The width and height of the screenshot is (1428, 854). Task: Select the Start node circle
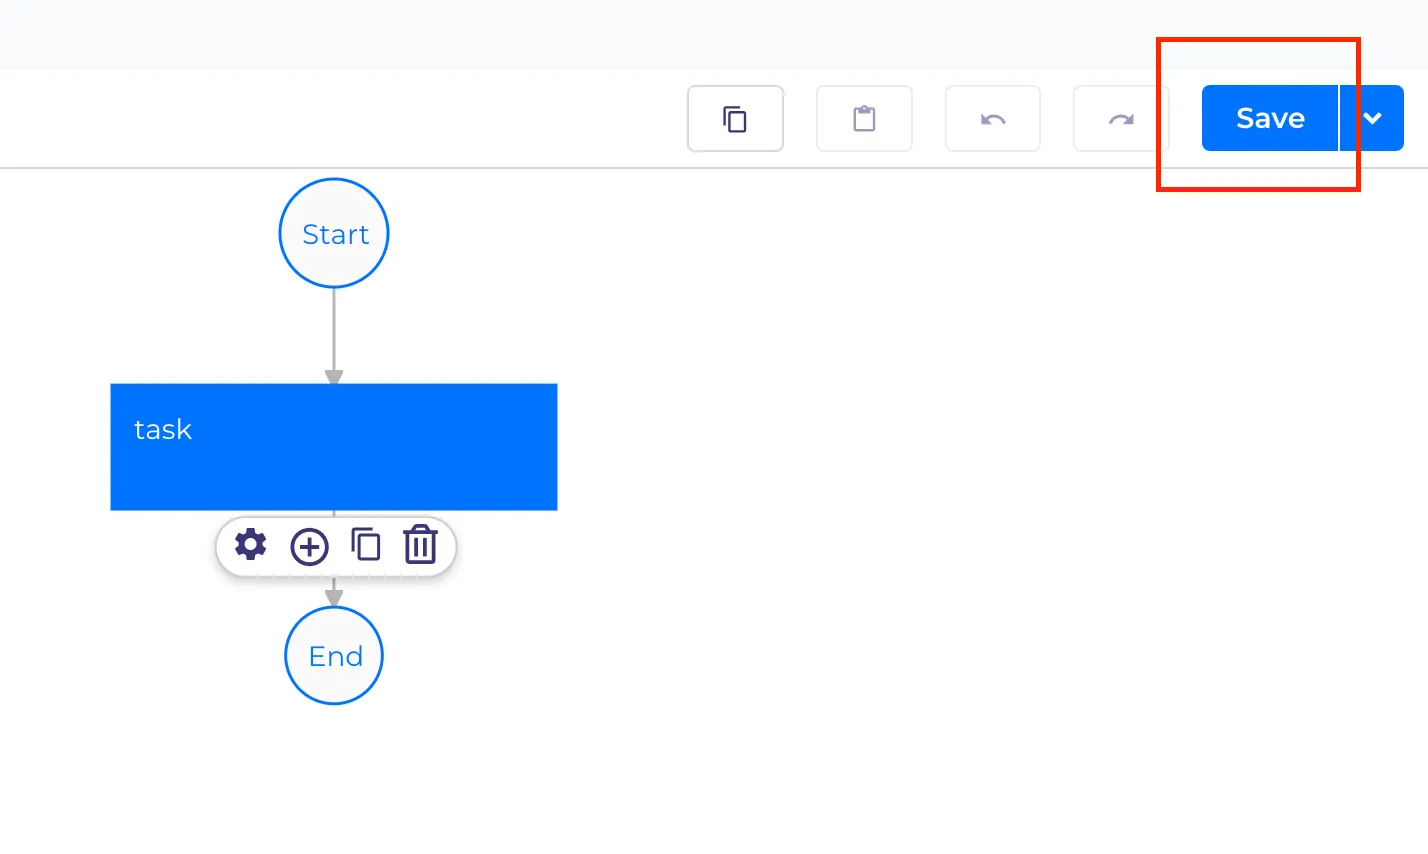334,233
